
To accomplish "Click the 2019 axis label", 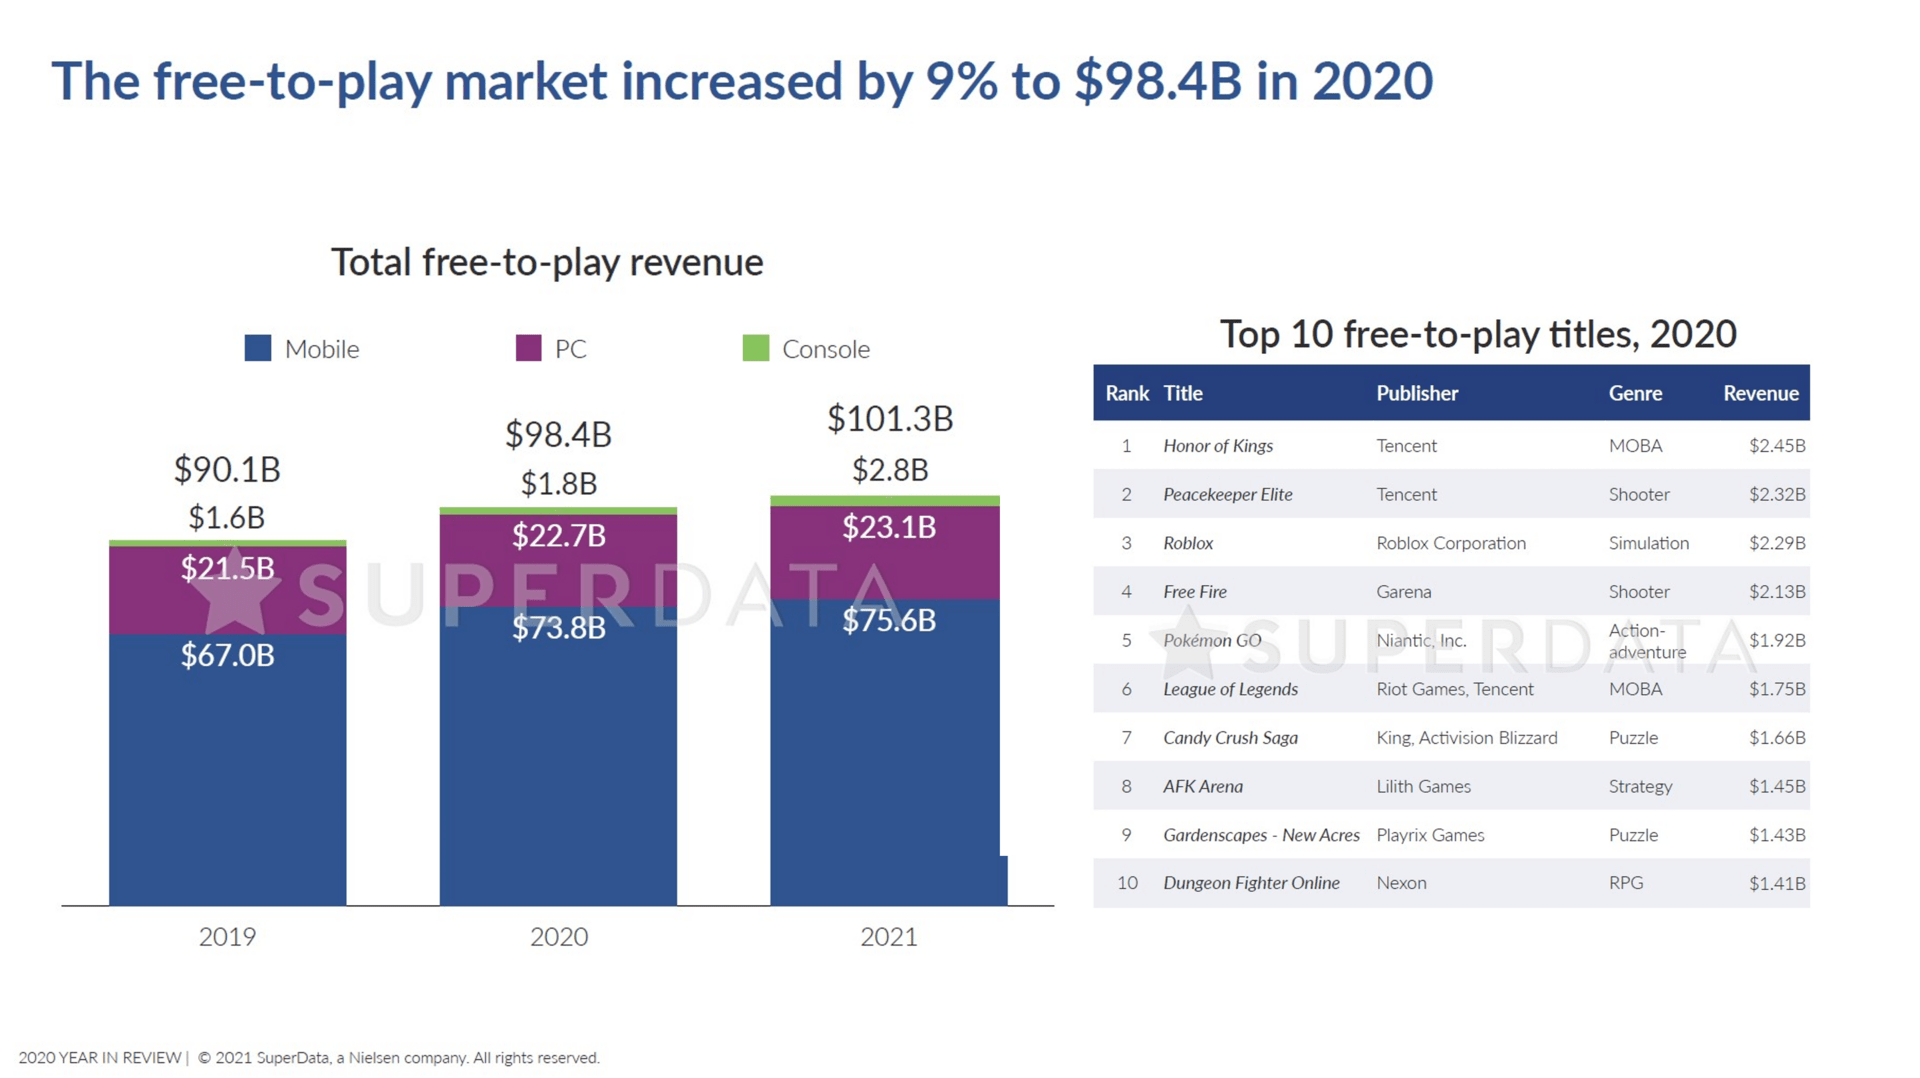I will pyautogui.click(x=227, y=937).
